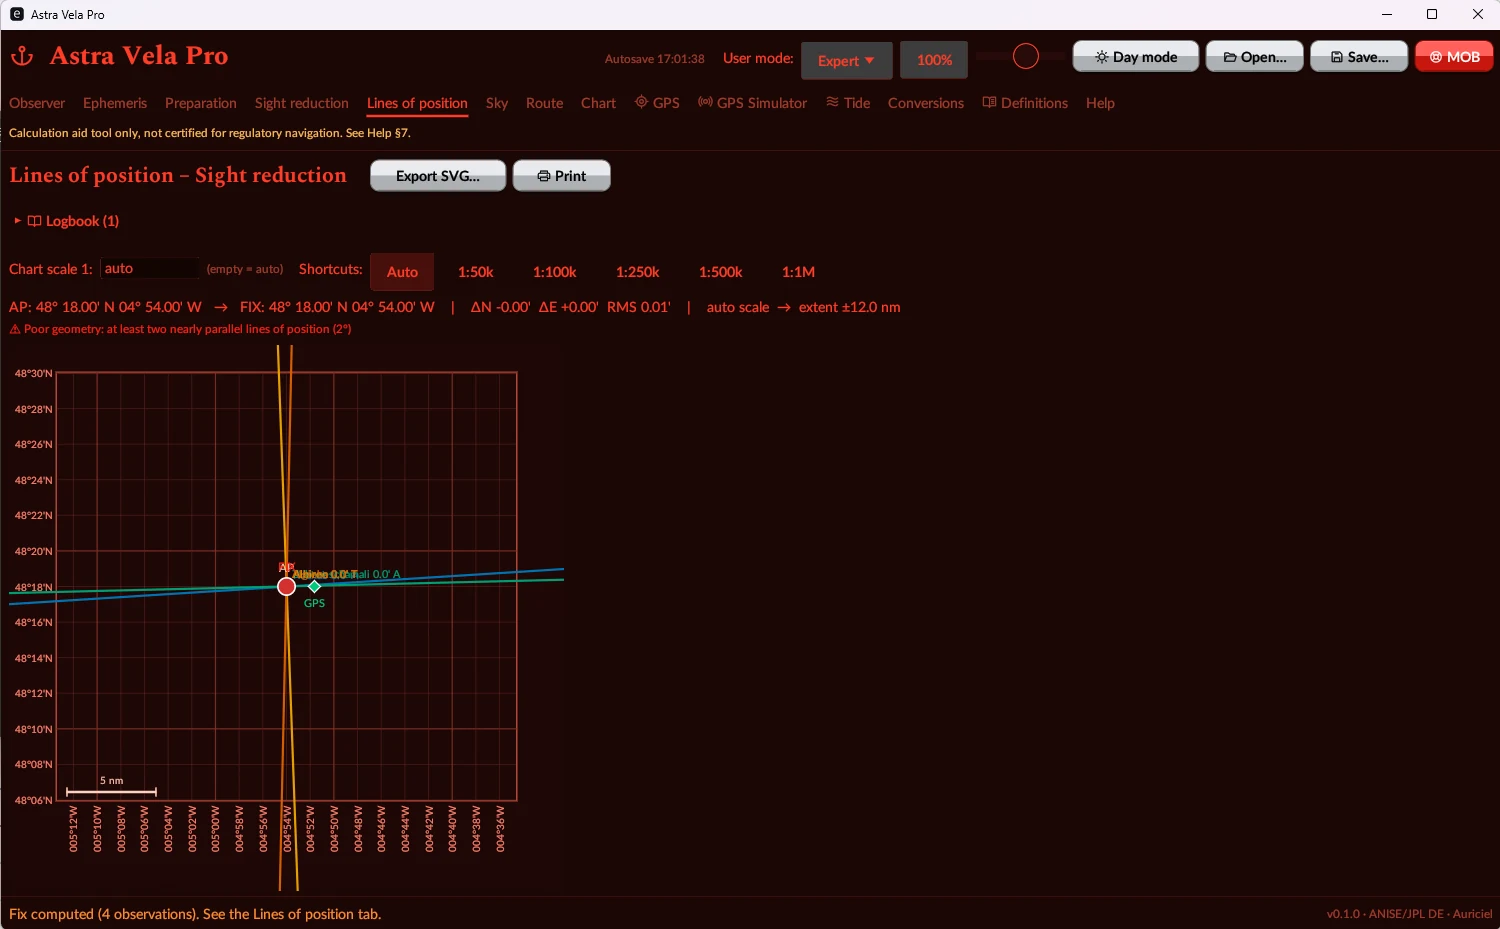Click the 'Calculation aid tool only' disclaimer text
Screen dimensions: 1500x929
tap(210, 133)
